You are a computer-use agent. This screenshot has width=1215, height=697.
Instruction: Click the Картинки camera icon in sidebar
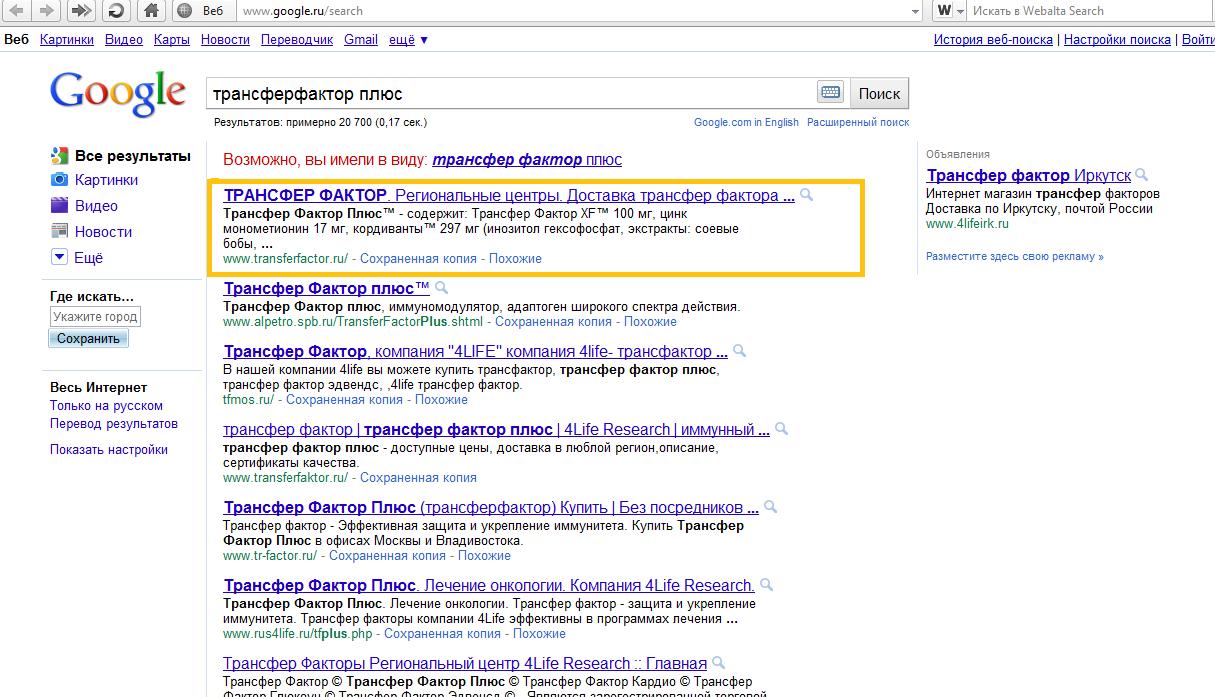point(59,180)
